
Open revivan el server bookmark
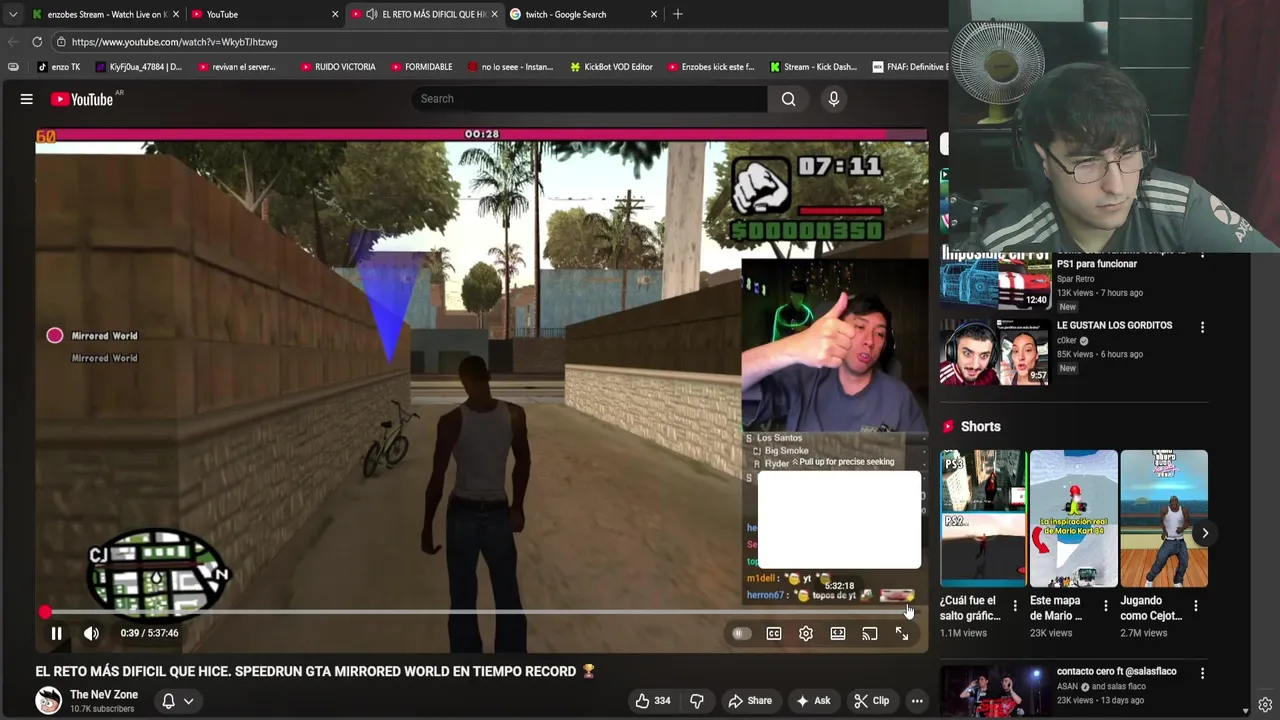tap(236, 67)
